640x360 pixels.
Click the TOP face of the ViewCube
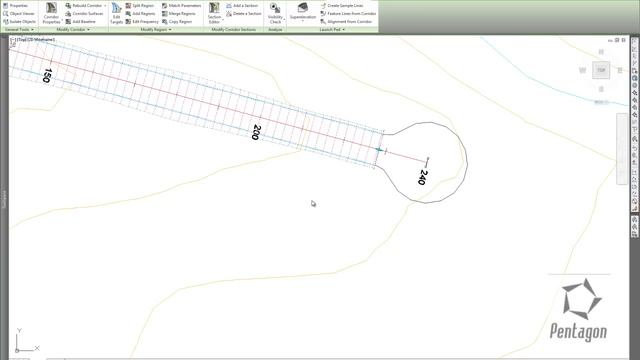601,70
